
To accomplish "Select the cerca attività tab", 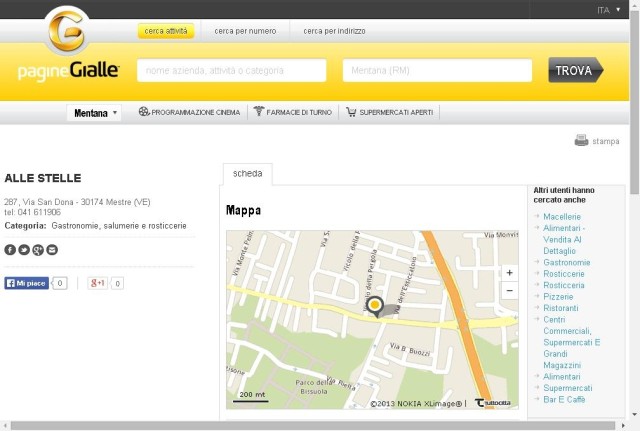I will (x=166, y=31).
